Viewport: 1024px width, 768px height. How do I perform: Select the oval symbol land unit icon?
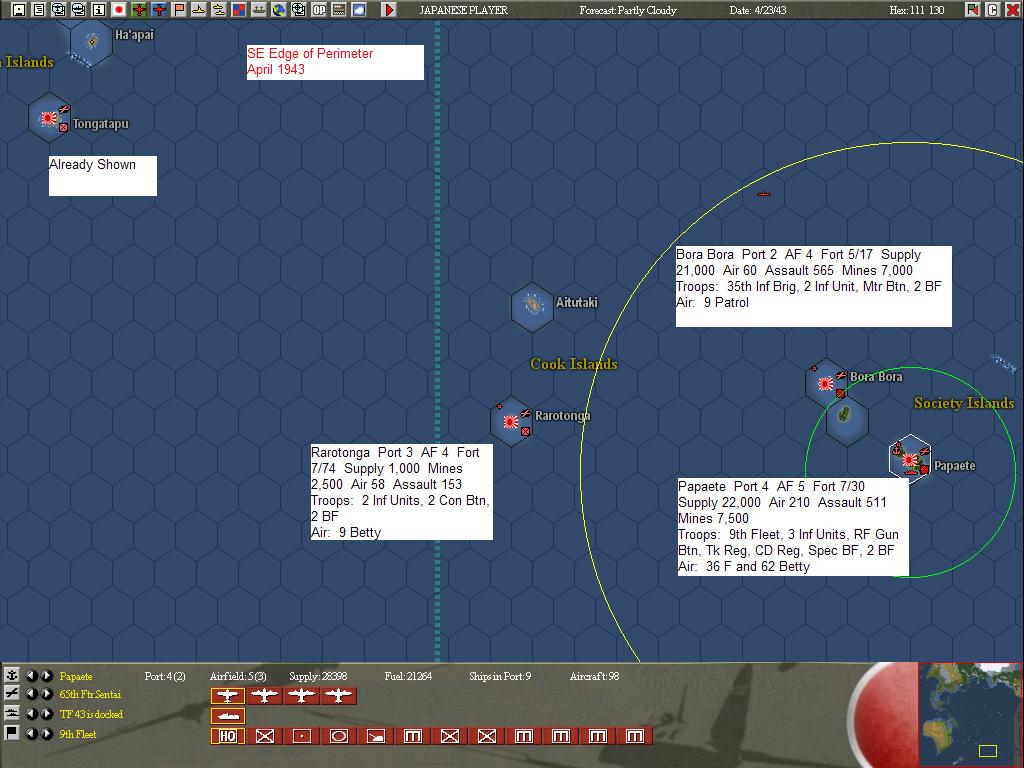(338, 736)
